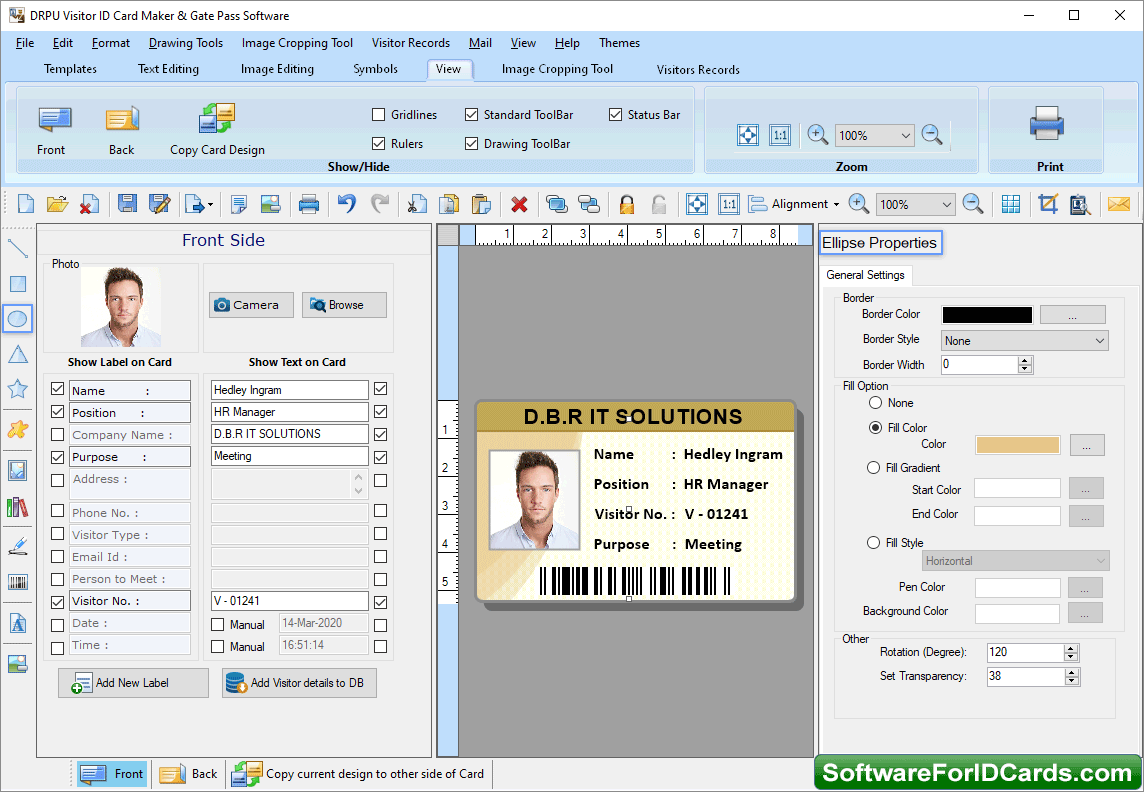Click the email envelope toolbar icon
The image size is (1144, 792).
(1118, 204)
